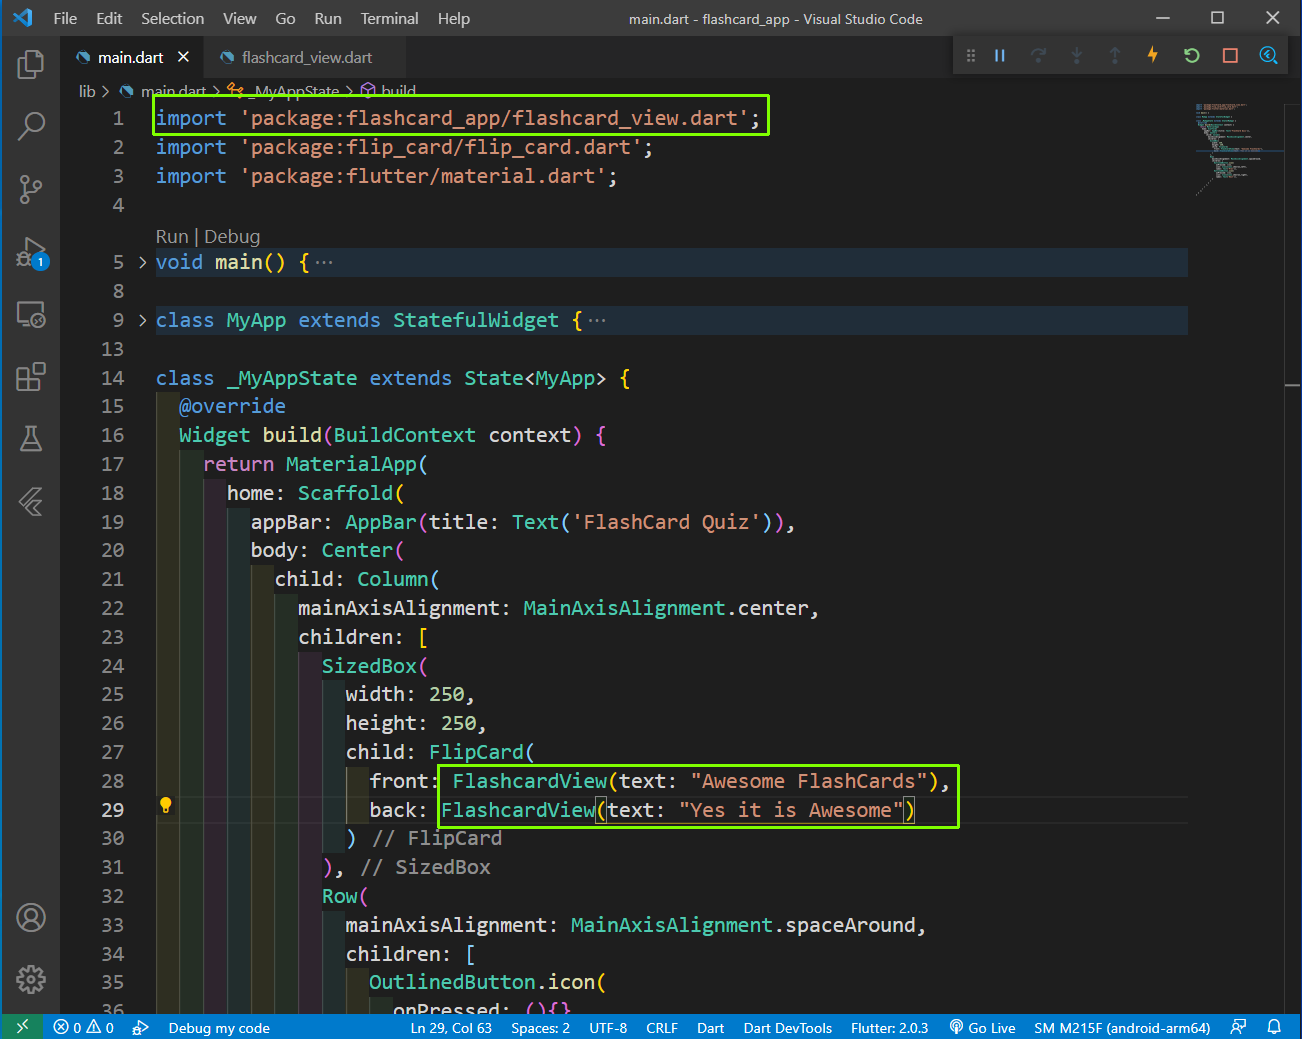Open remote window indicator in status bar
This screenshot has width=1302, height=1039.
[22, 1027]
